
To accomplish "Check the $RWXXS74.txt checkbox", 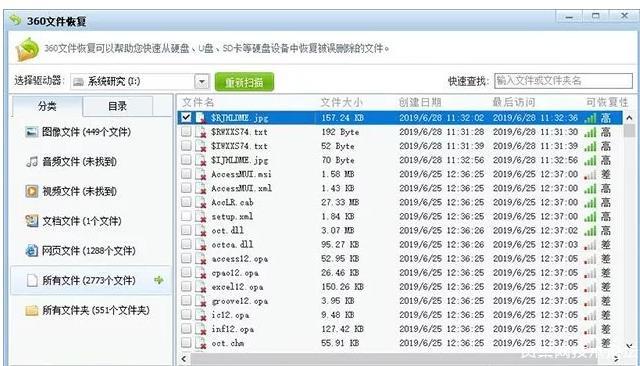I will tap(186, 131).
